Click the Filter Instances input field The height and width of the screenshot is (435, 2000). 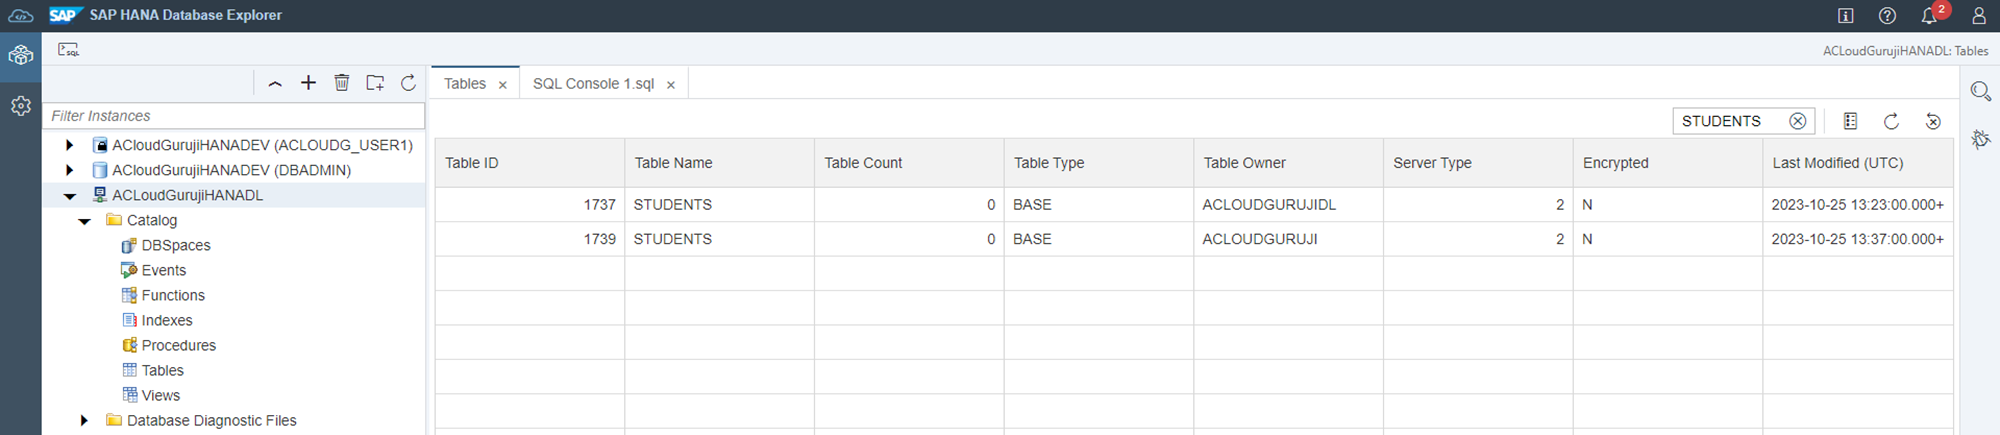click(235, 116)
